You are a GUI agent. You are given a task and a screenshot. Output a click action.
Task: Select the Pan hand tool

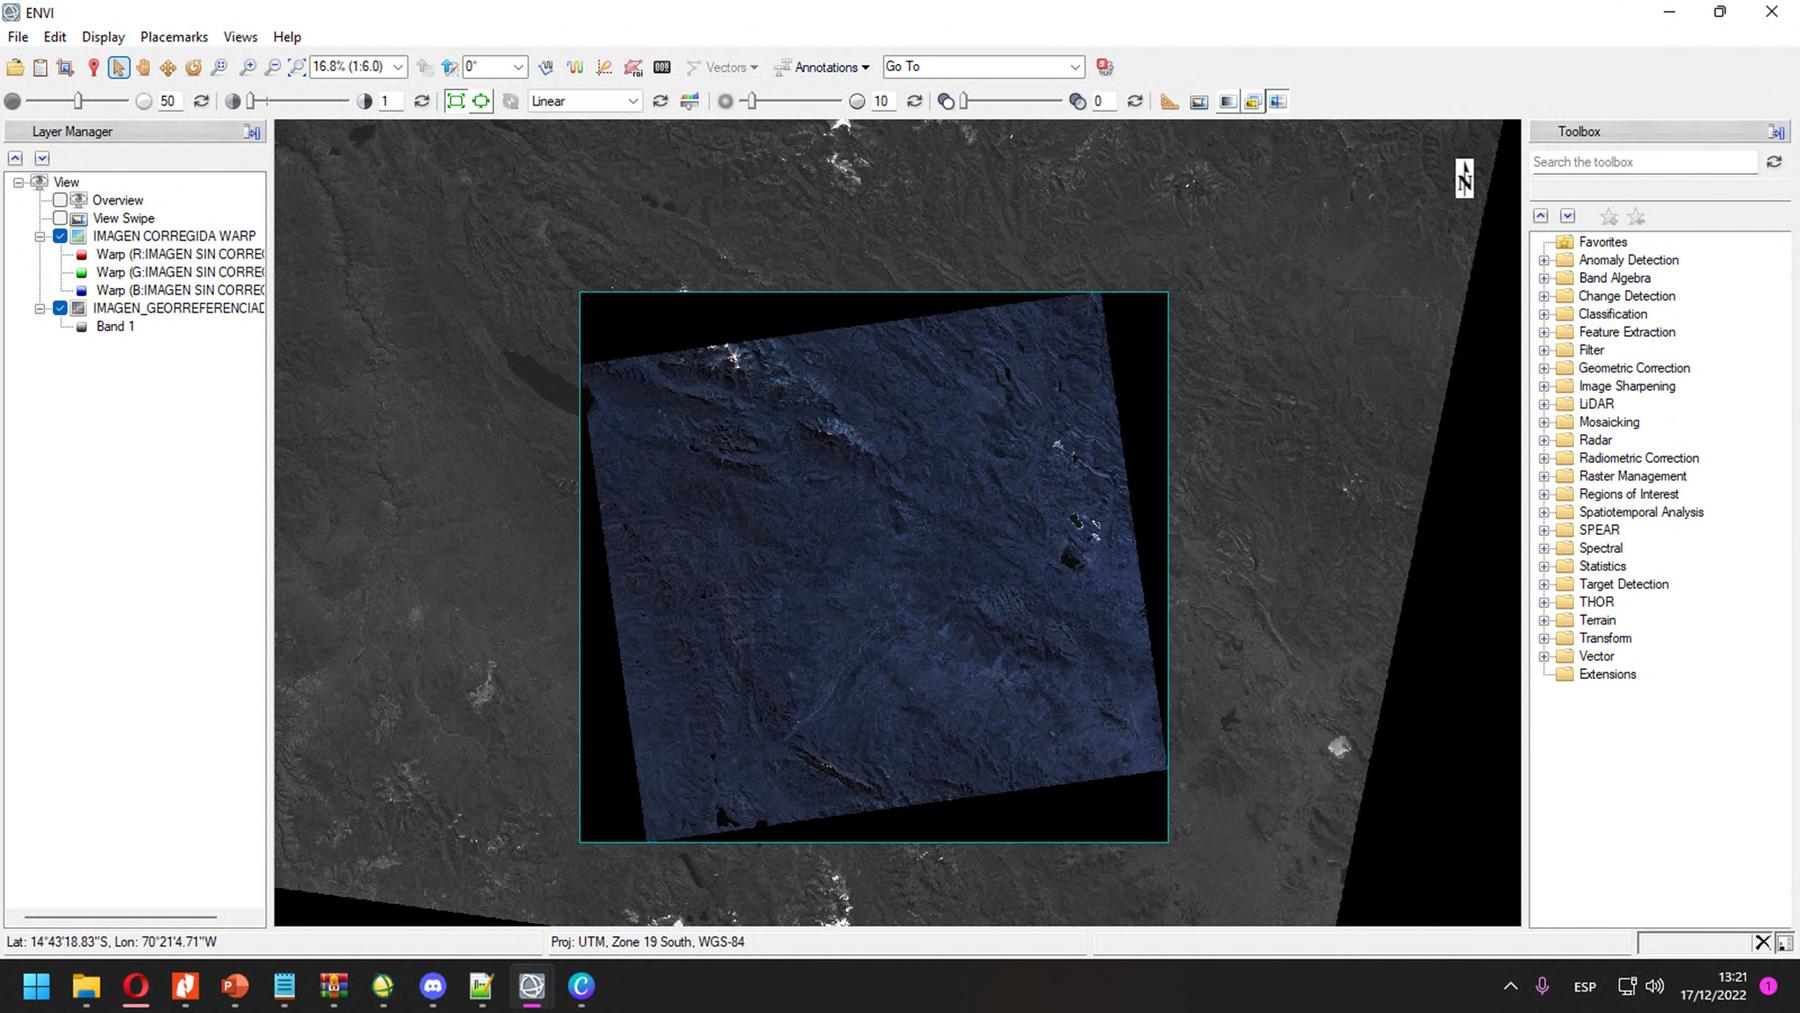tap(143, 67)
